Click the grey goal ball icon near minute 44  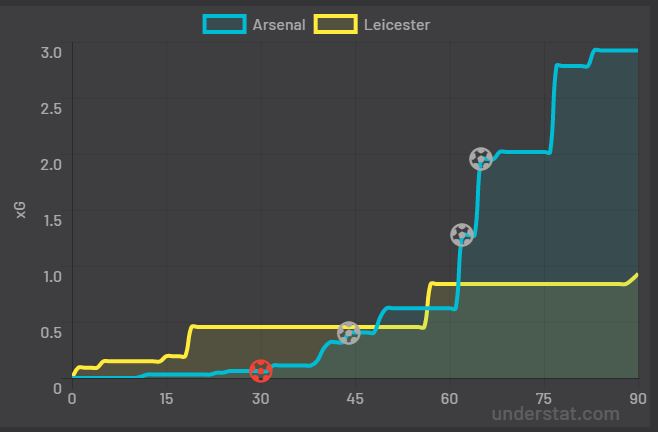point(349,333)
